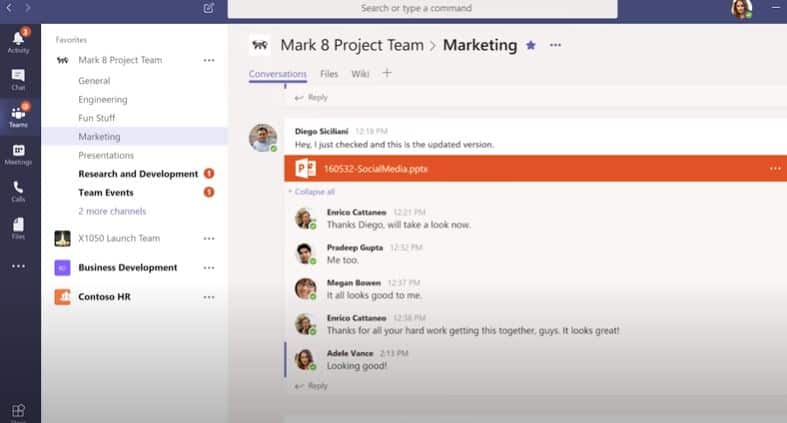The height and width of the screenshot is (423, 787).
Task: Click Reply above Diego's message
Action: click(311, 97)
